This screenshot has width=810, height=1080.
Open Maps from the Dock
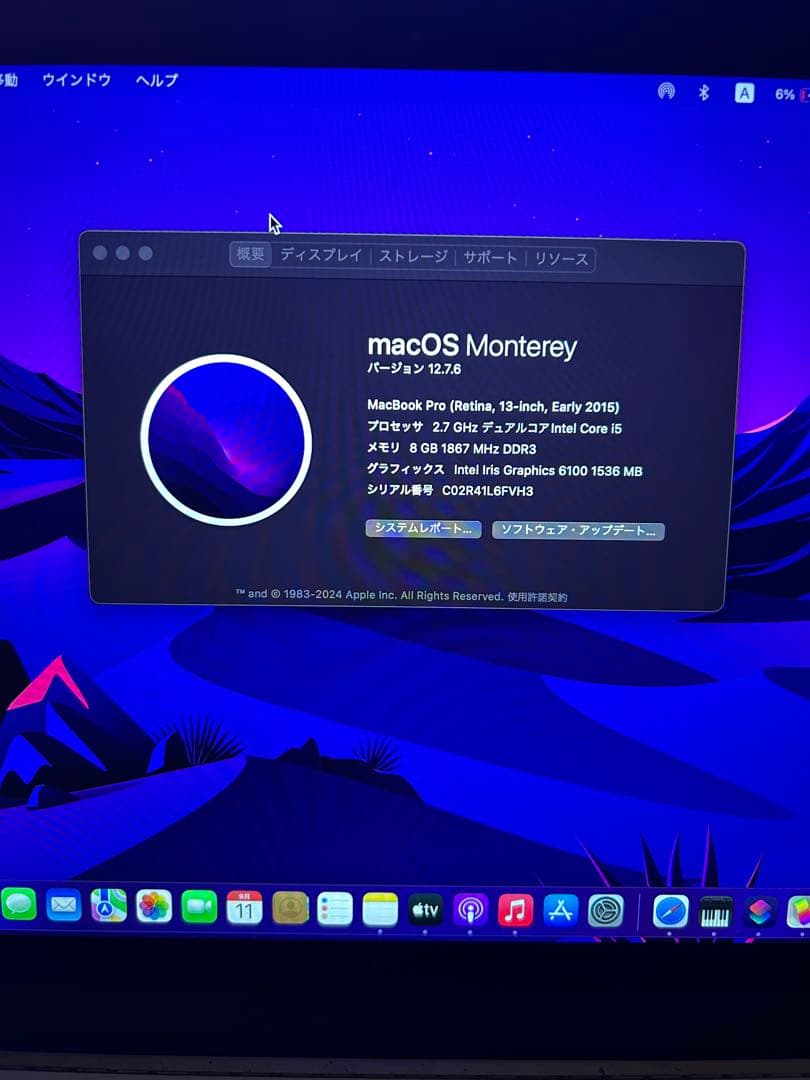[109, 906]
